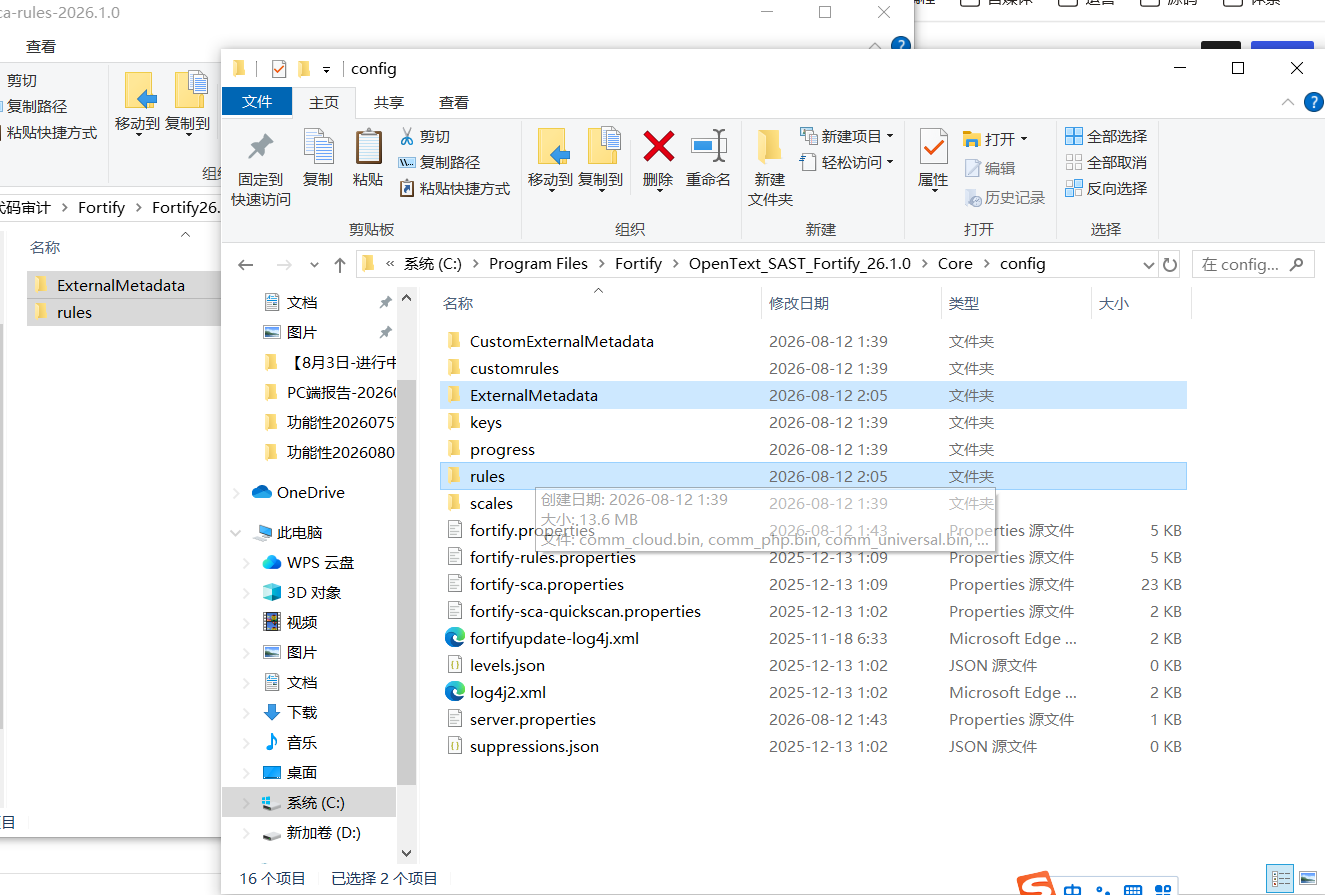Select the log4j2.xml file
The width and height of the screenshot is (1325, 895).
(x=508, y=692)
